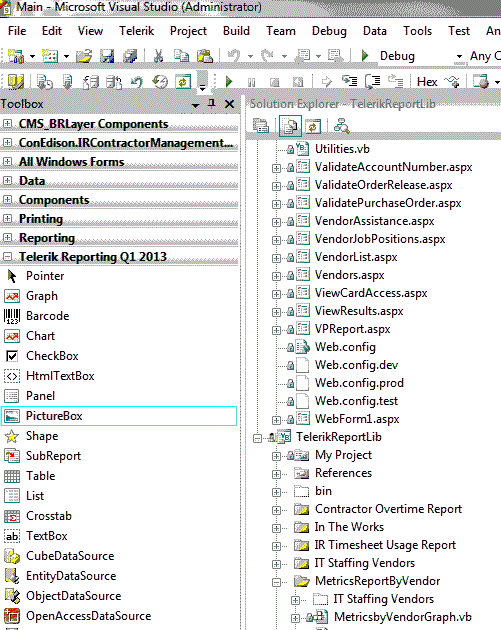Open the Team menu
501x630 pixels.
[x=280, y=31]
